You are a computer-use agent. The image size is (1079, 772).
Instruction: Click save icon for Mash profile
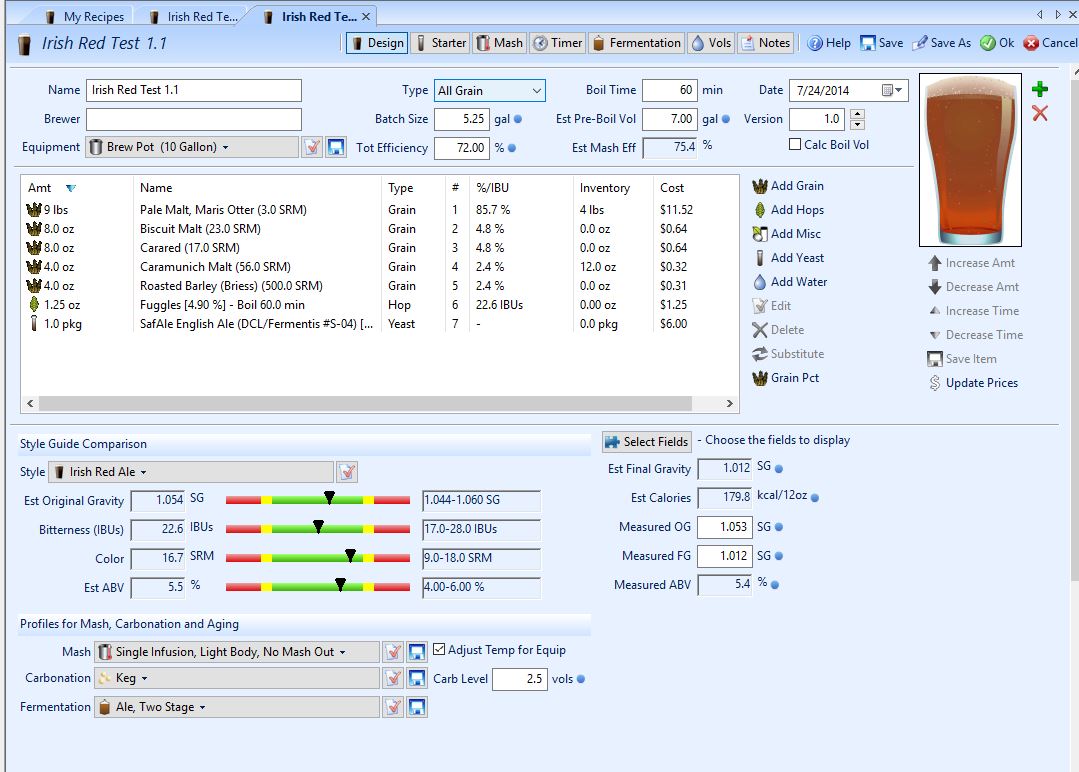tap(416, 652)
